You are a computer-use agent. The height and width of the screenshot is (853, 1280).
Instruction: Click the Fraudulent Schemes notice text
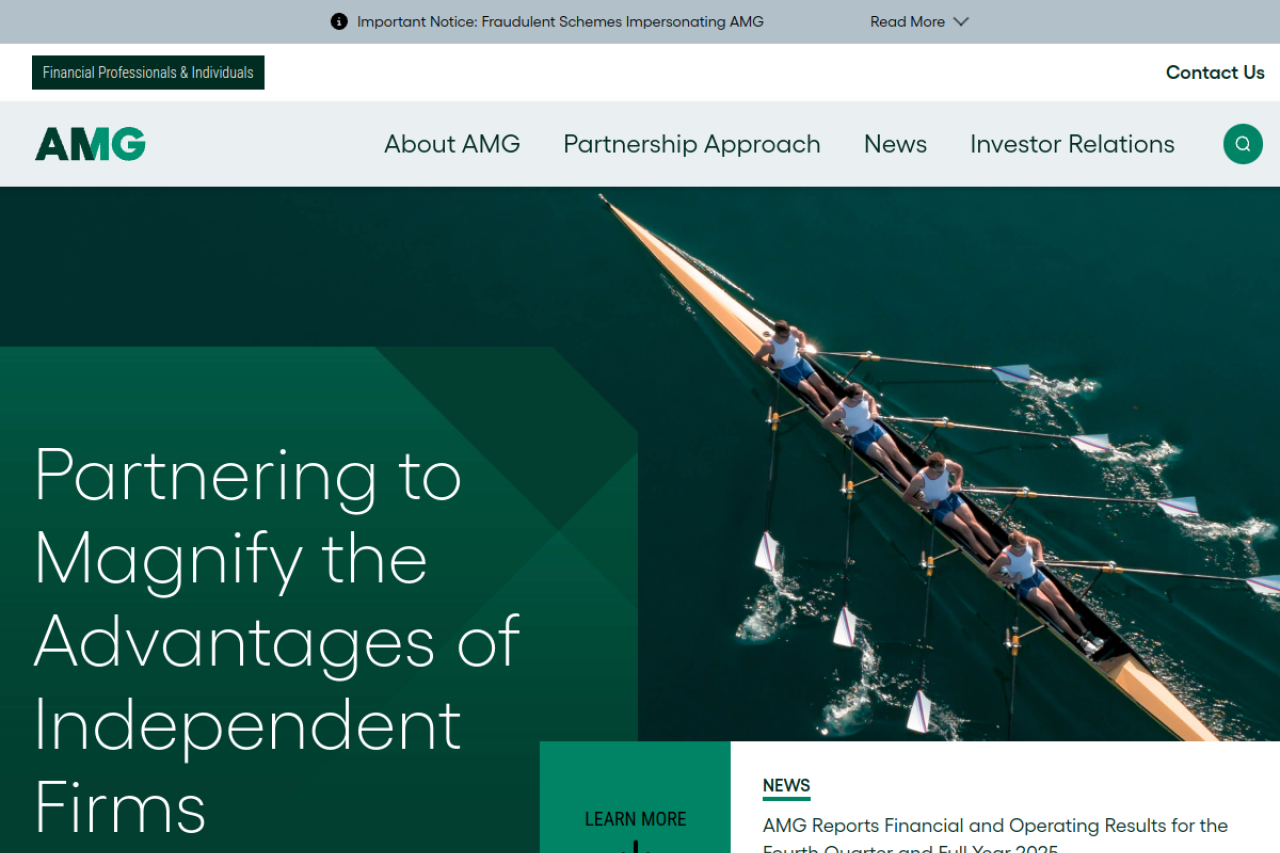[560, 21]
